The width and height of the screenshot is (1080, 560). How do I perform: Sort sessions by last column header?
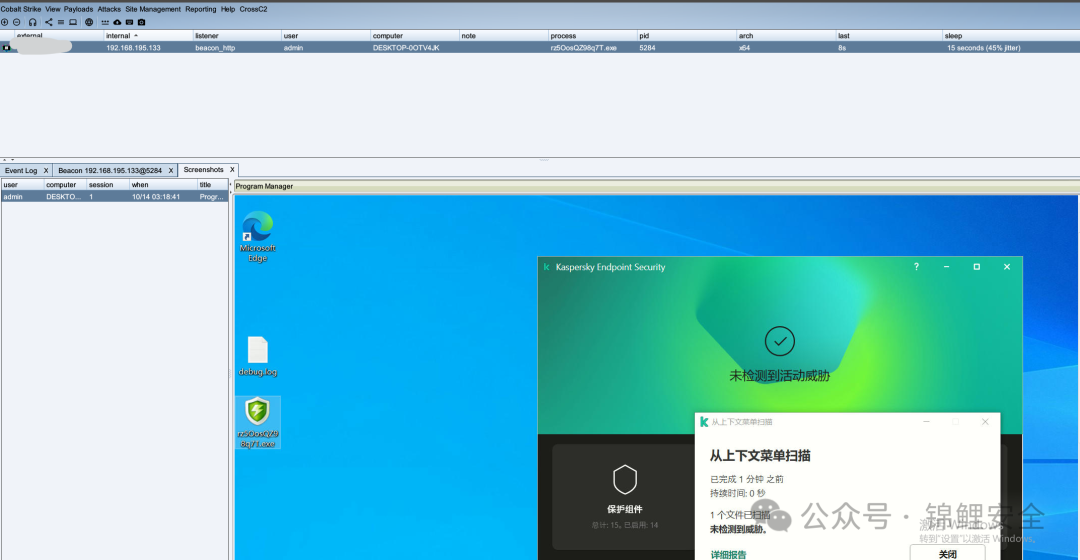coord(889,36)
